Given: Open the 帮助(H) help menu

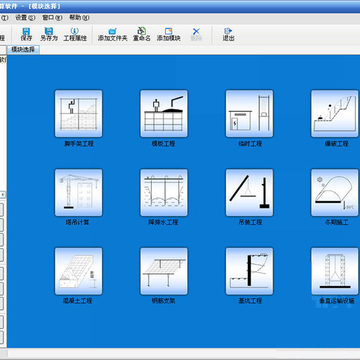Looking at the screenshot, I should point(79,18).
